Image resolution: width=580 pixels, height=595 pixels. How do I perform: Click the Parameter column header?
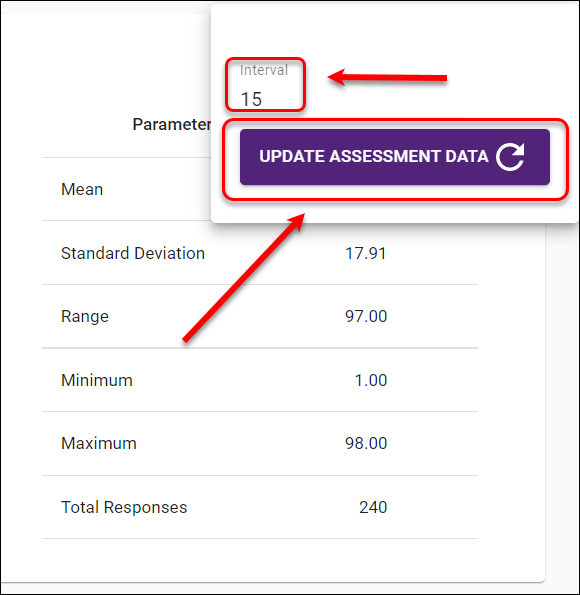click(x=171, y=124)
